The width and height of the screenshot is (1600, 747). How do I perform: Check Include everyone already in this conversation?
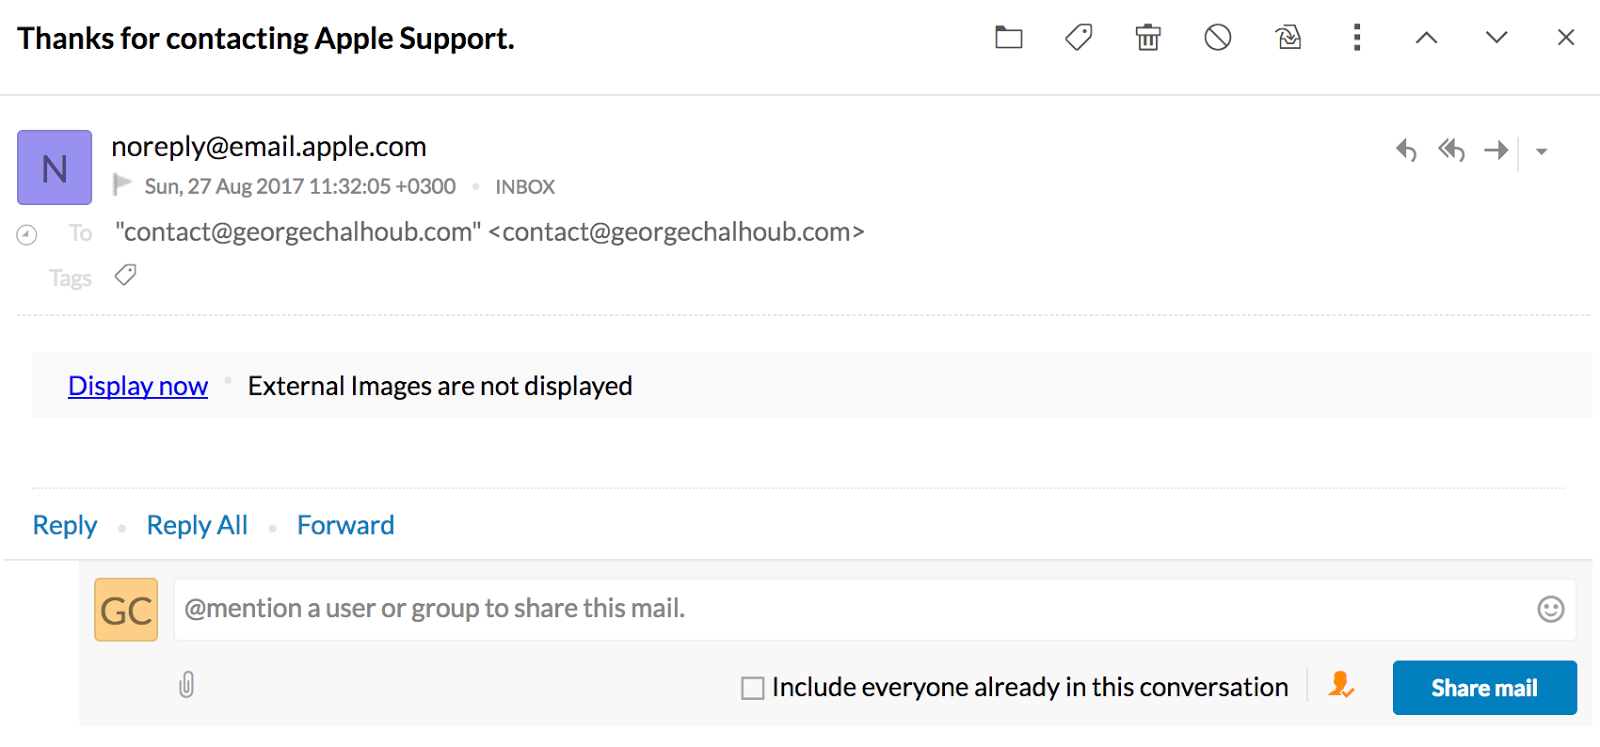tap(753, 688)
